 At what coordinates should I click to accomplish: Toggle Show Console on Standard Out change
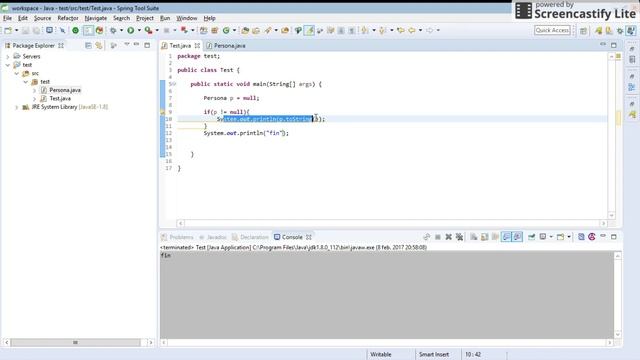click(506, 237)
